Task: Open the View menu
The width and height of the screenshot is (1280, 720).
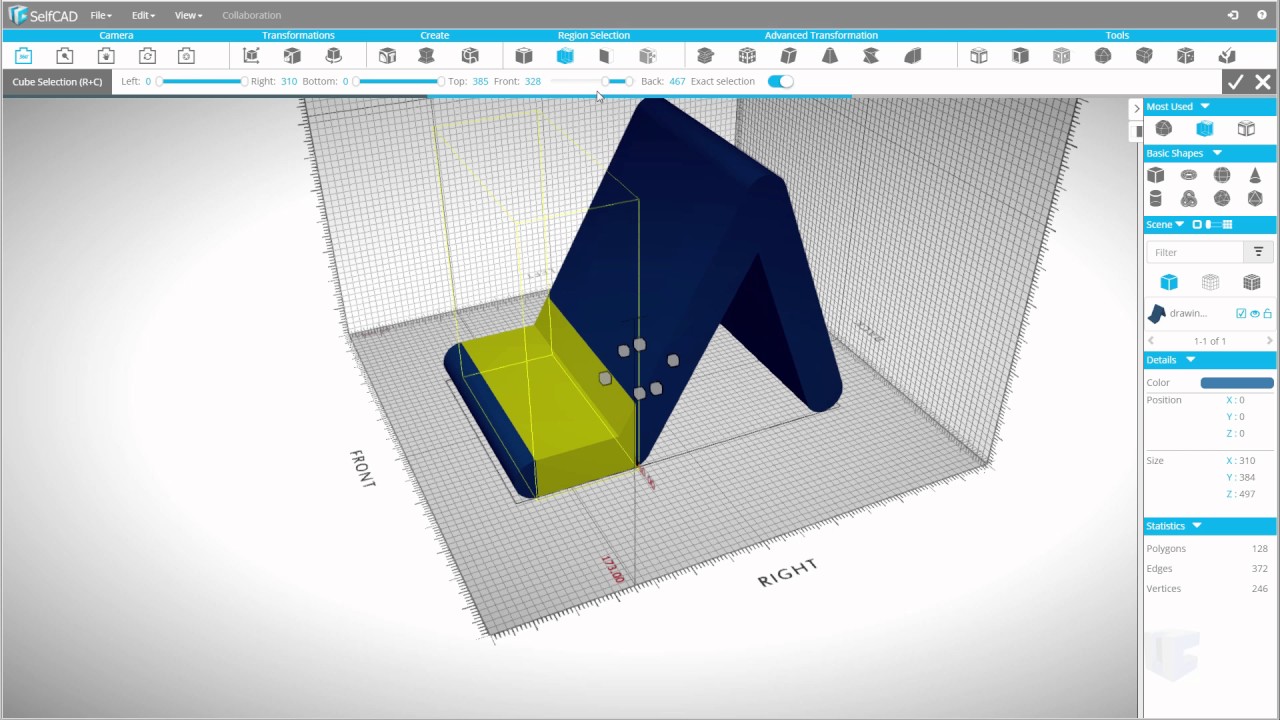Action: pyautogui.click(x=187, y=15)
